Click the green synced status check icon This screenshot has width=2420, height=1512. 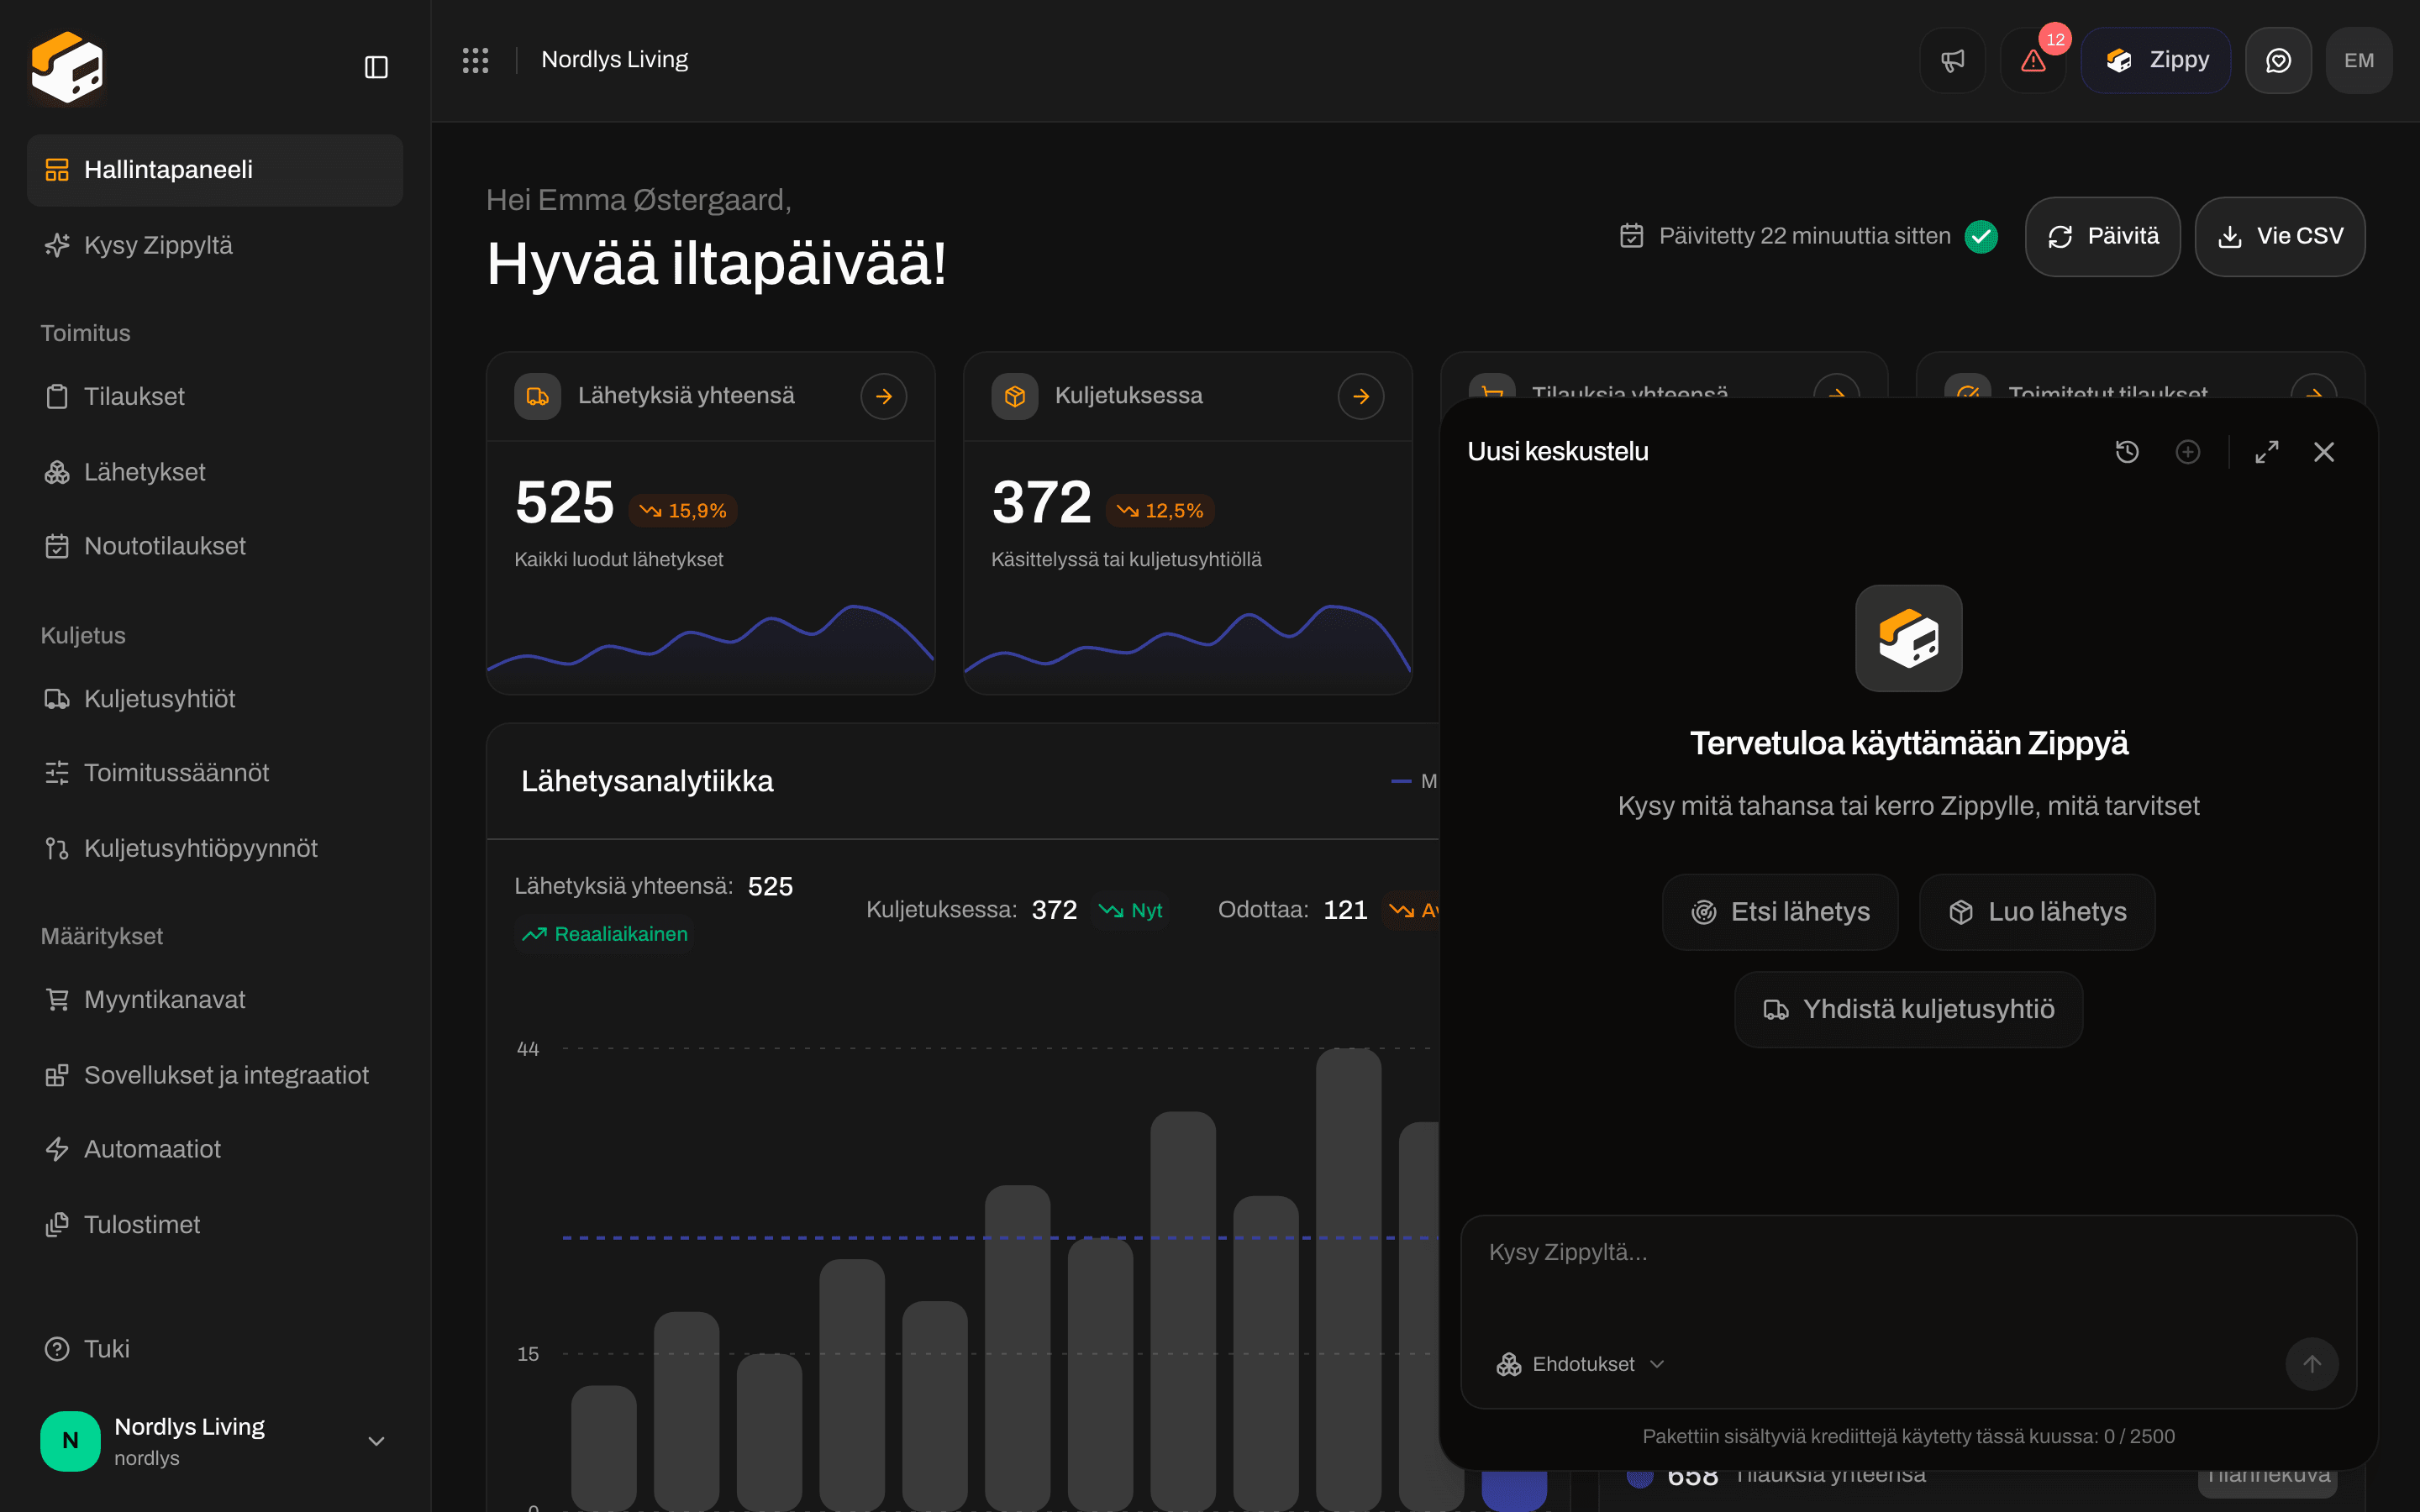[x=1981, y=236]
